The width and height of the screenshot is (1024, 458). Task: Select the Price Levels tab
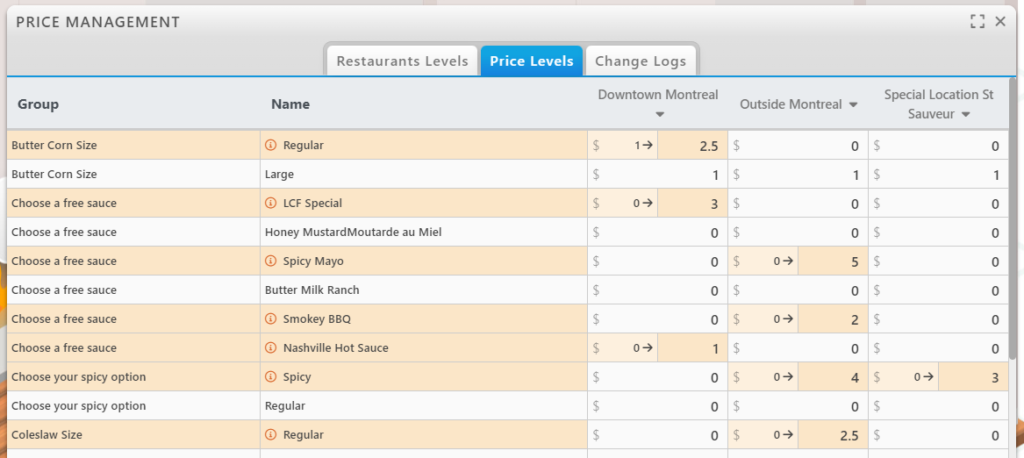click(531, 61)
